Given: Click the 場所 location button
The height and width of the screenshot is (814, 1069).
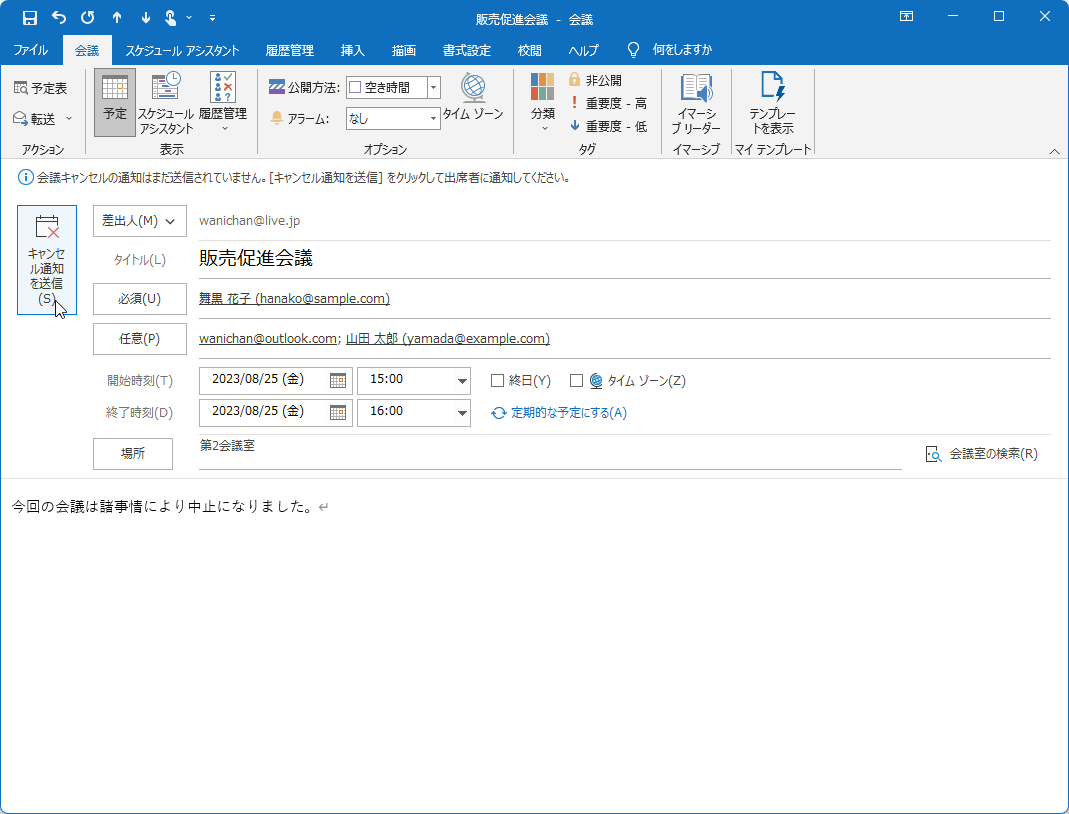Looking at the screenshot, I should tap(133, 453).
